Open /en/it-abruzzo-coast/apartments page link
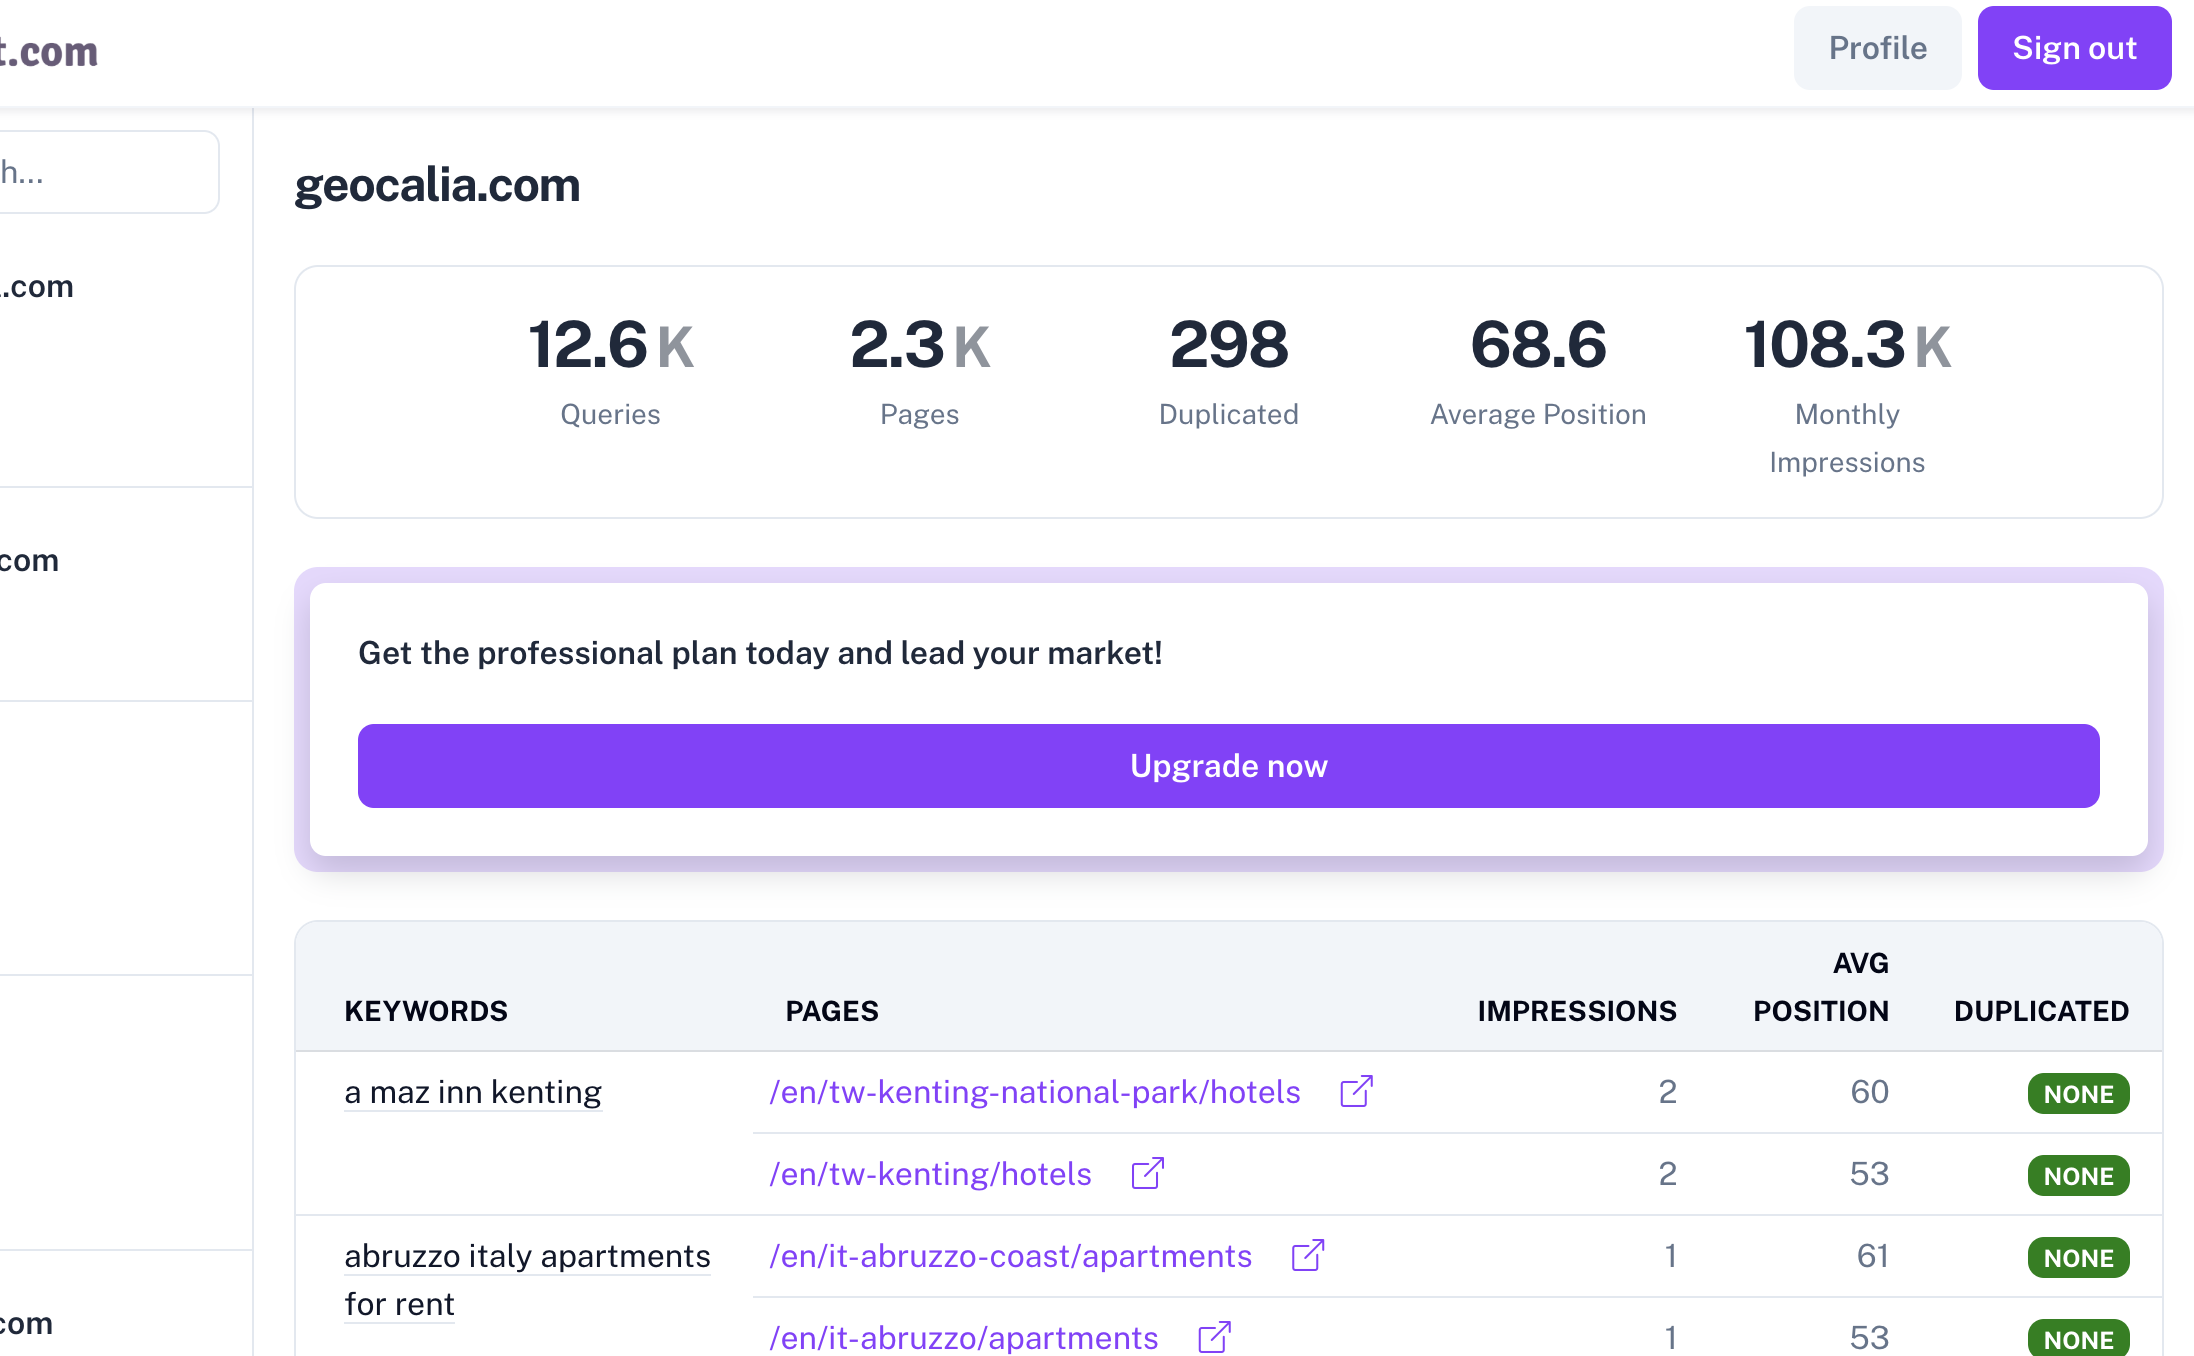This screenshot has height=1356, width=2194. 1010,1256
